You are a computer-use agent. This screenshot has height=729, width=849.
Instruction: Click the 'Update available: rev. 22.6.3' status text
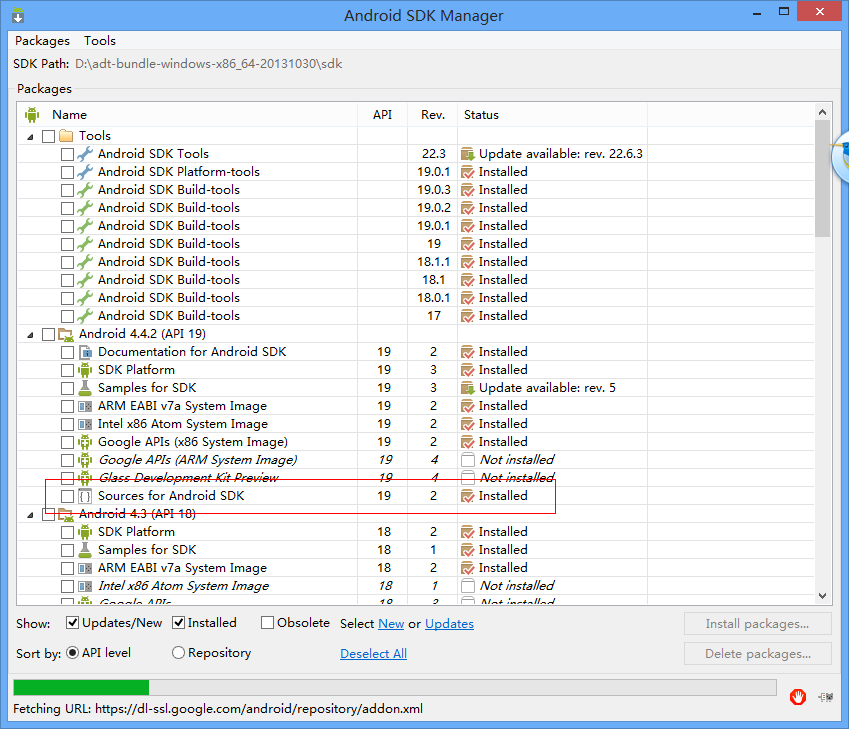561,154
